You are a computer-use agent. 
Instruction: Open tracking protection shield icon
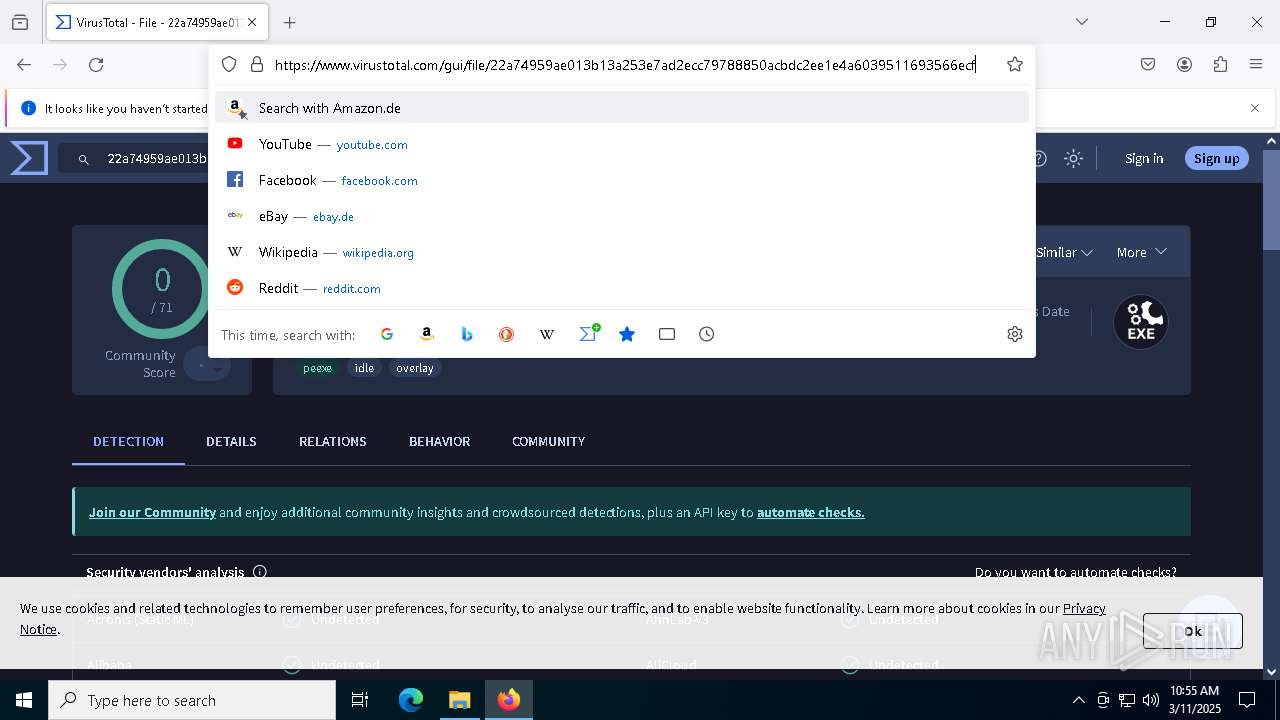pyautogui.click(x=229, y=64)
